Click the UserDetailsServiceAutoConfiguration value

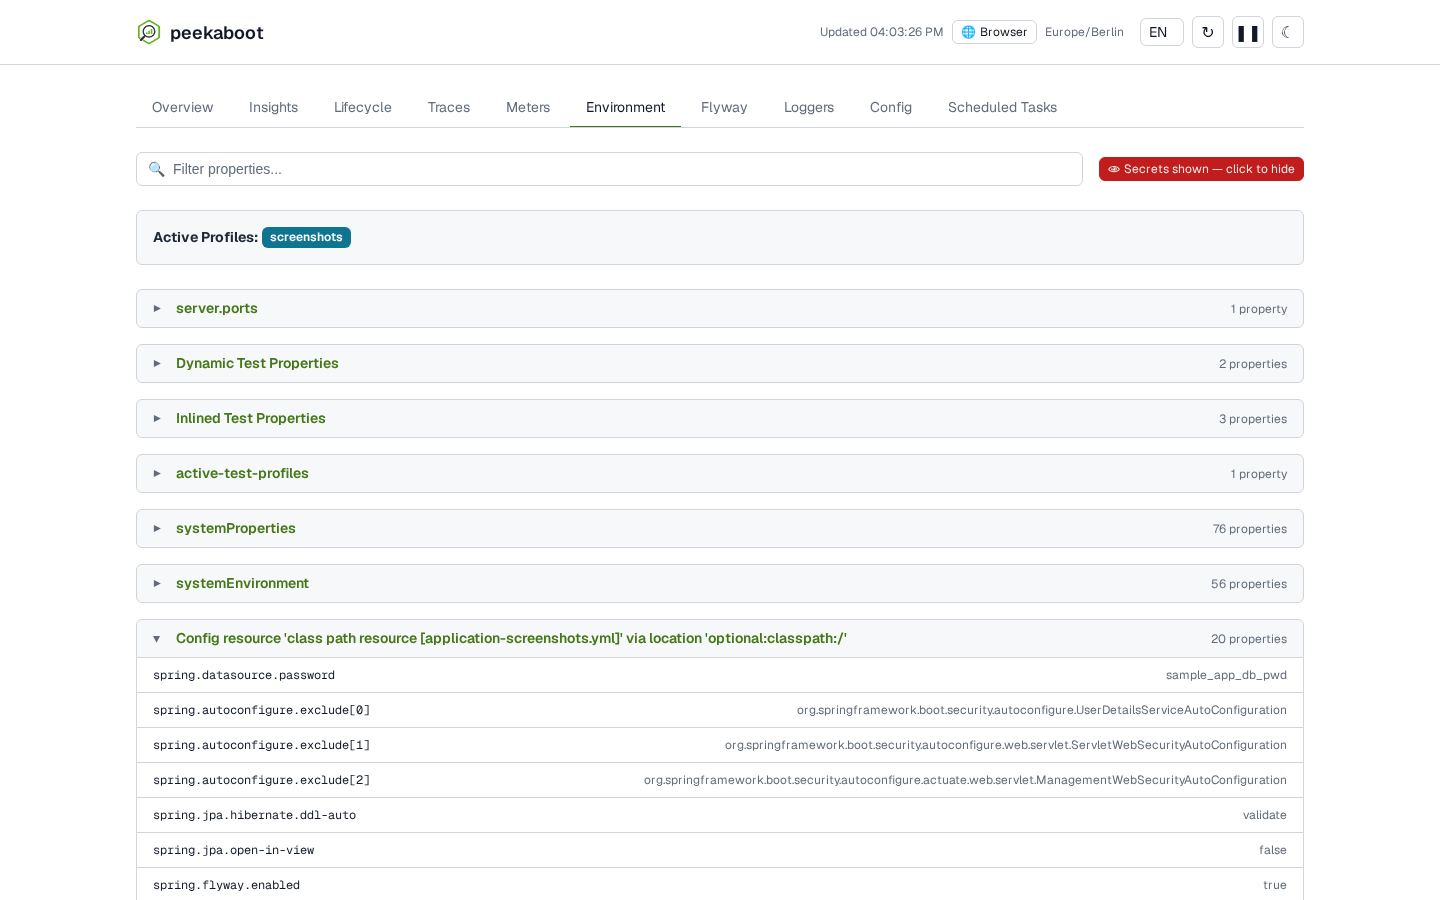click(1042, 710)
